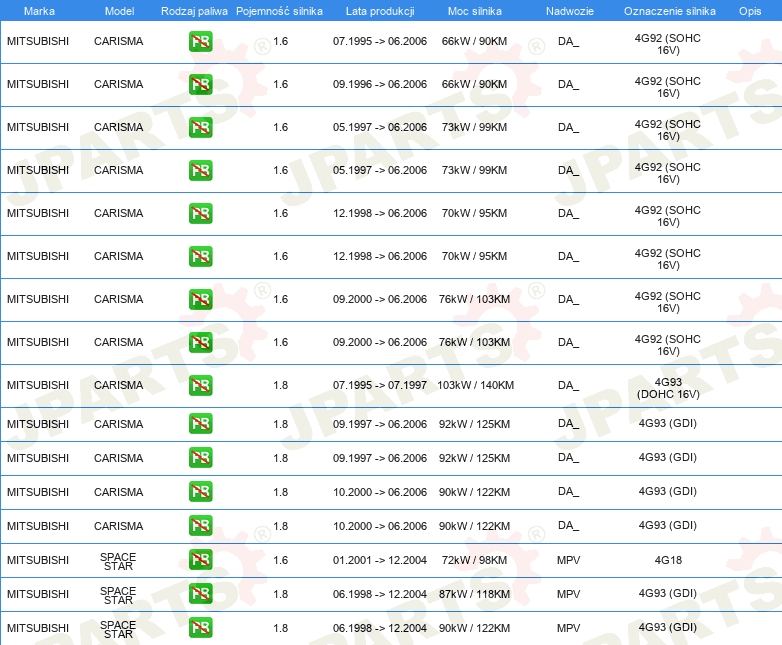
Task: Click the Opis column header
Action: click(x=750, y=11)
